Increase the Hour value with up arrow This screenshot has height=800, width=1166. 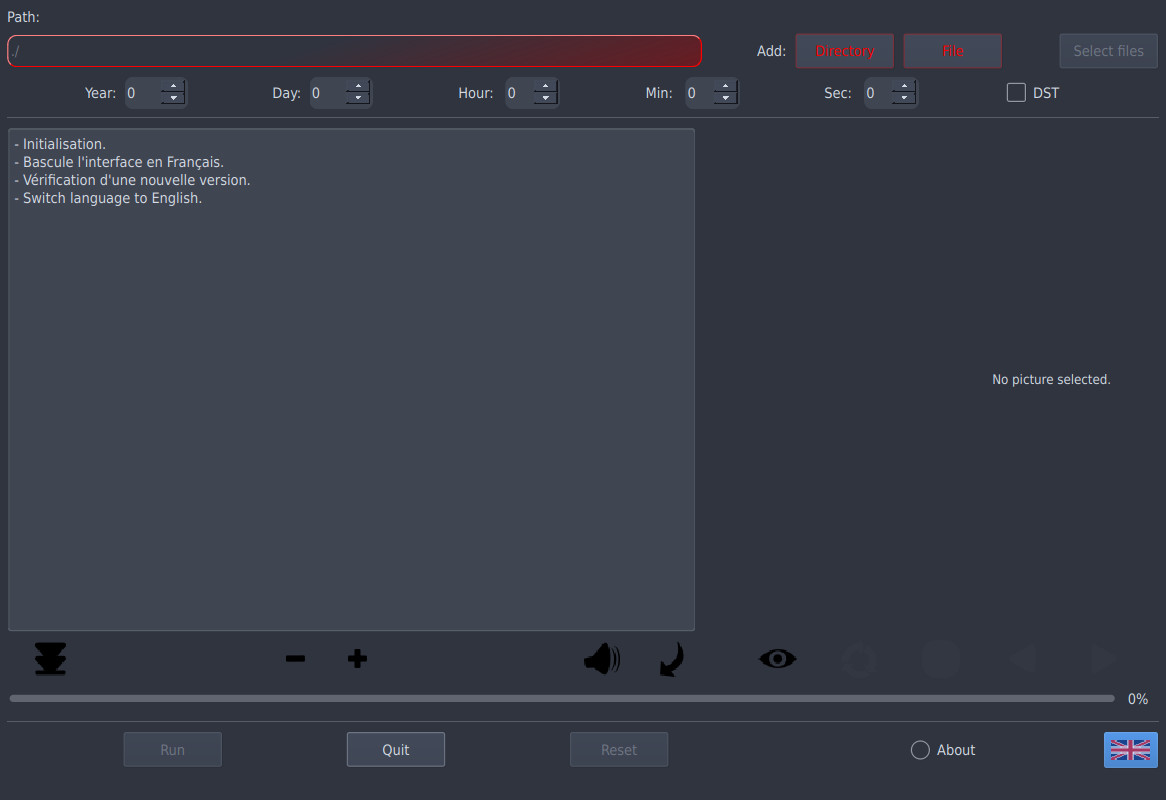(x=546, y=86)
